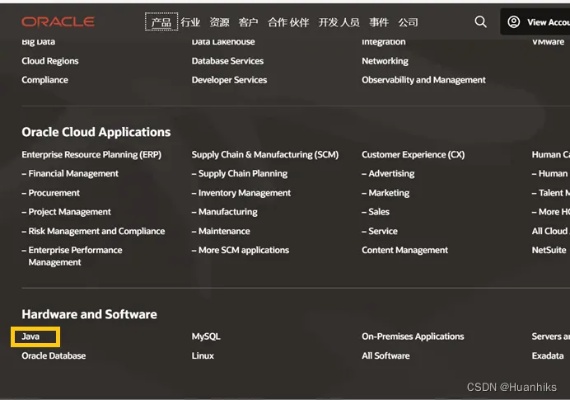This screenshot has width=570, height=400.
Task: Open the NetSuite link
Action: (x=549, y=250)
